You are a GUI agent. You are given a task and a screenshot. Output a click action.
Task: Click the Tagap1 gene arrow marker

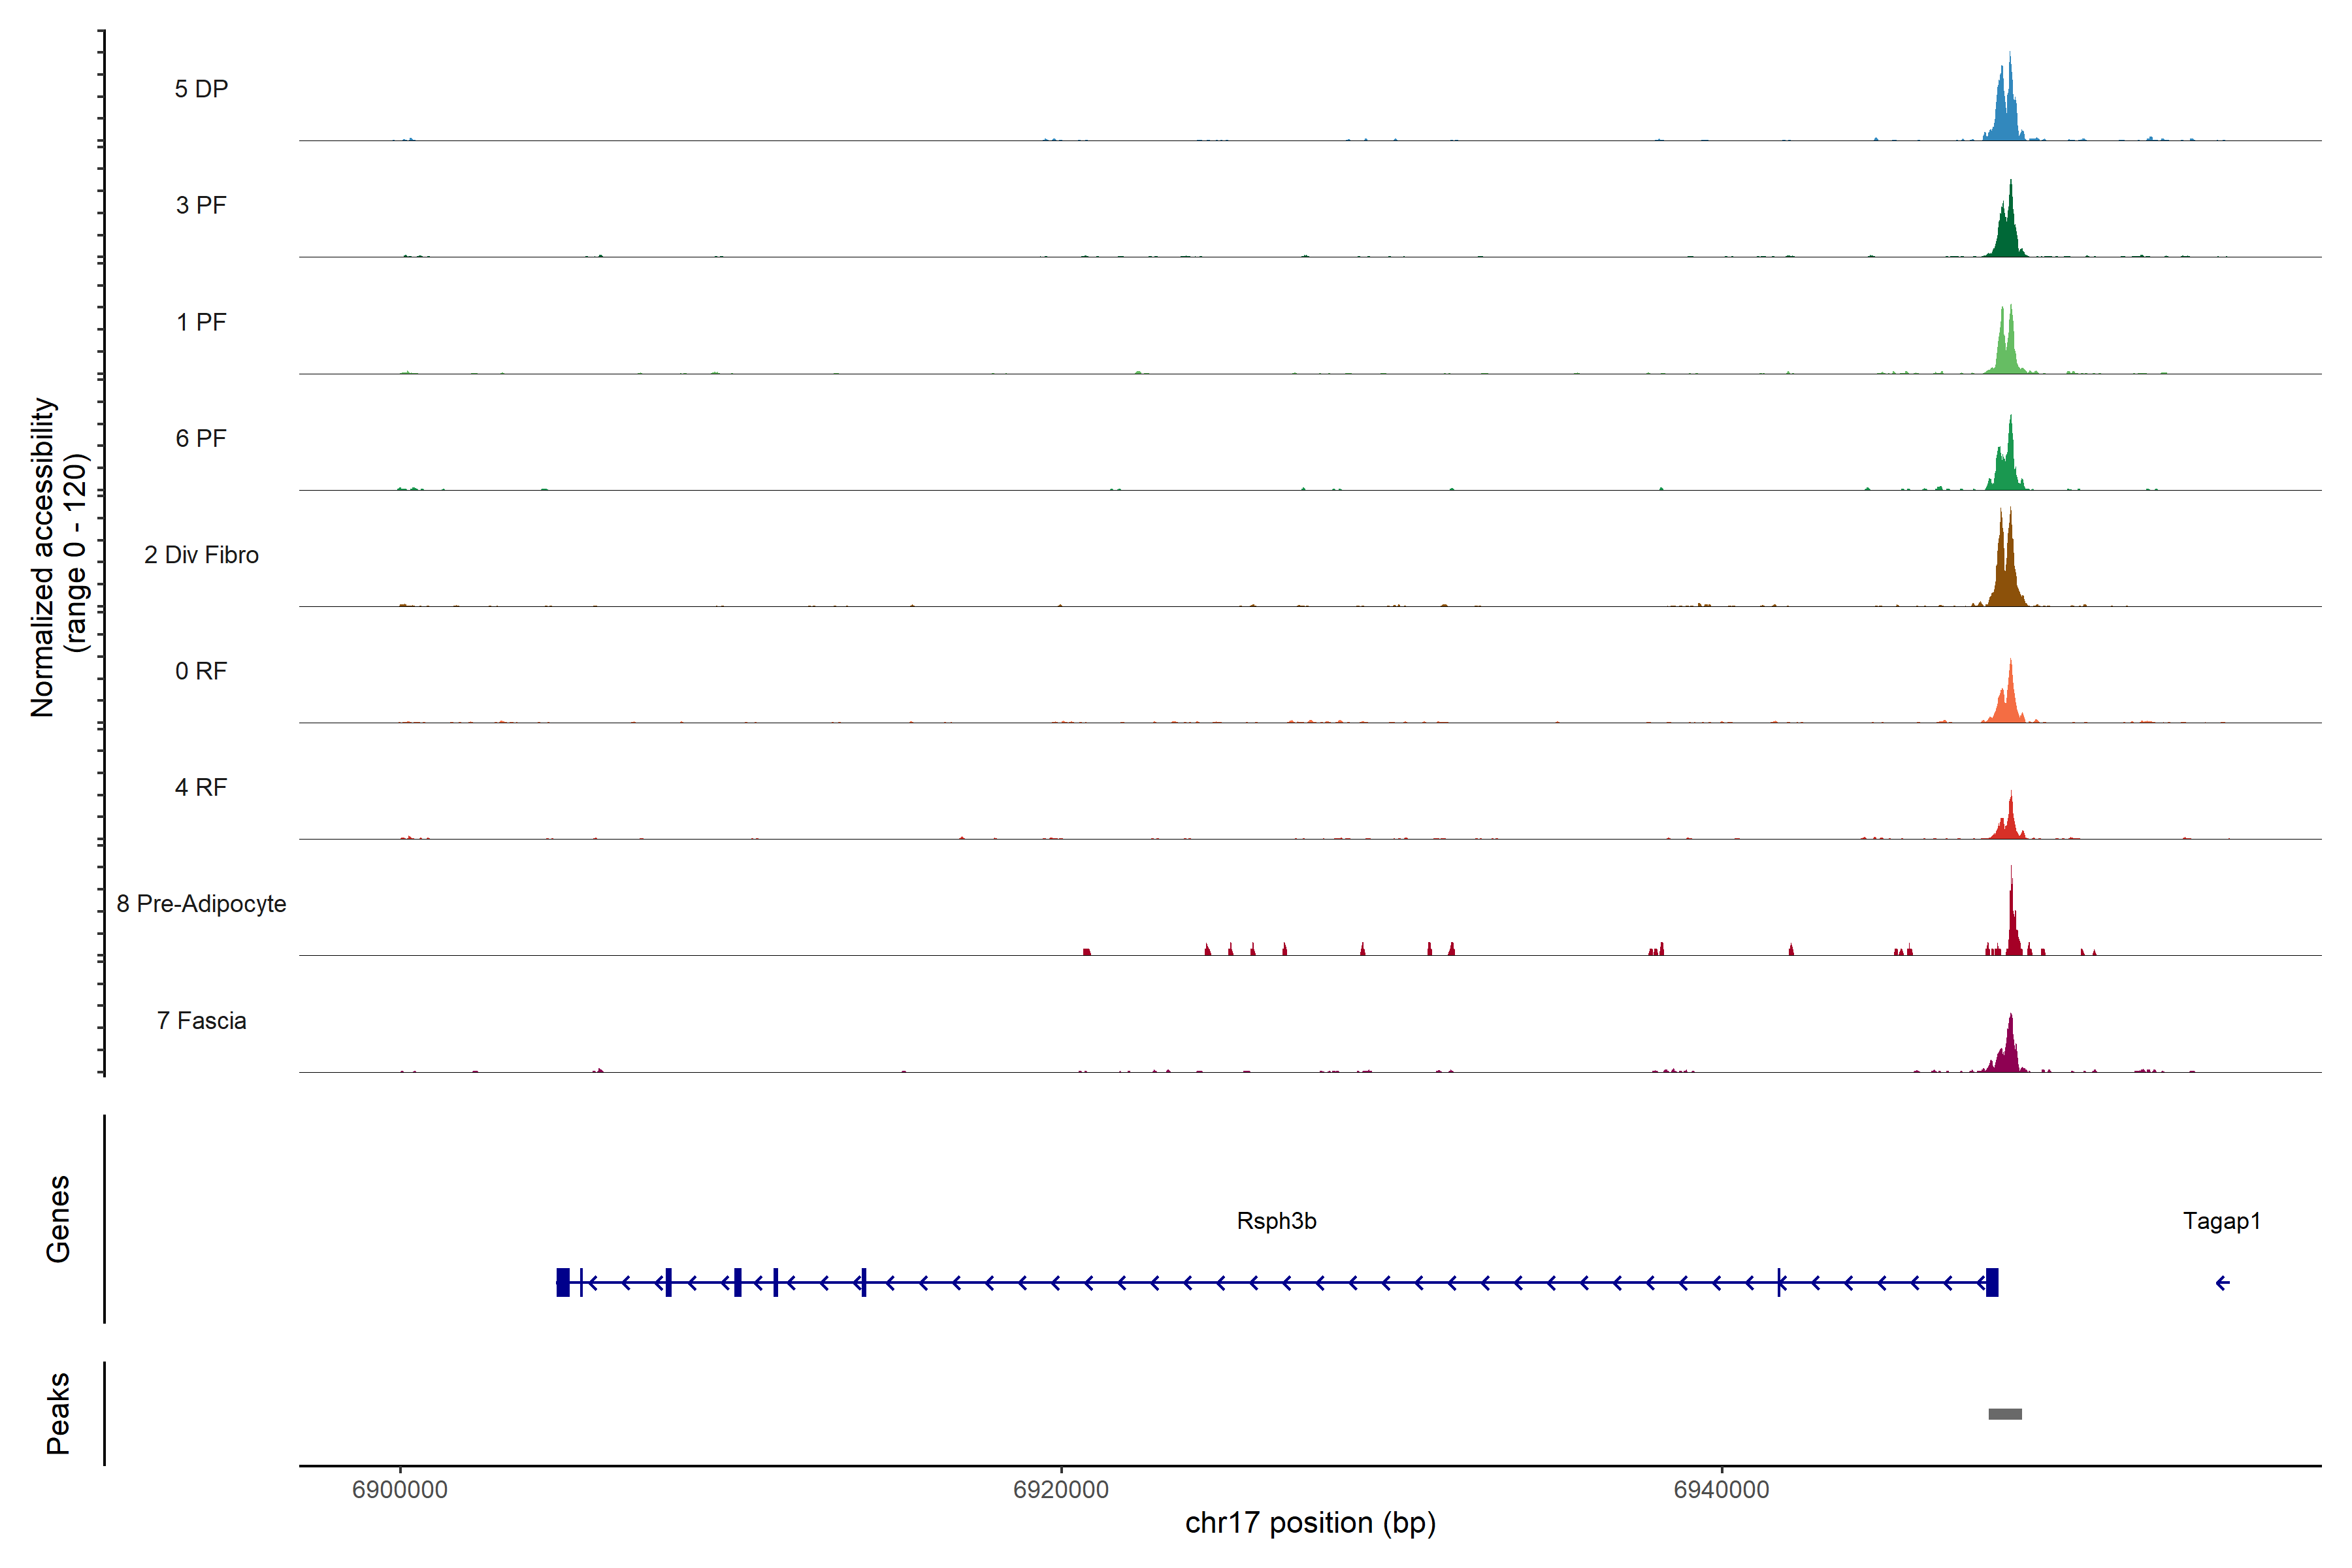2222,1283
